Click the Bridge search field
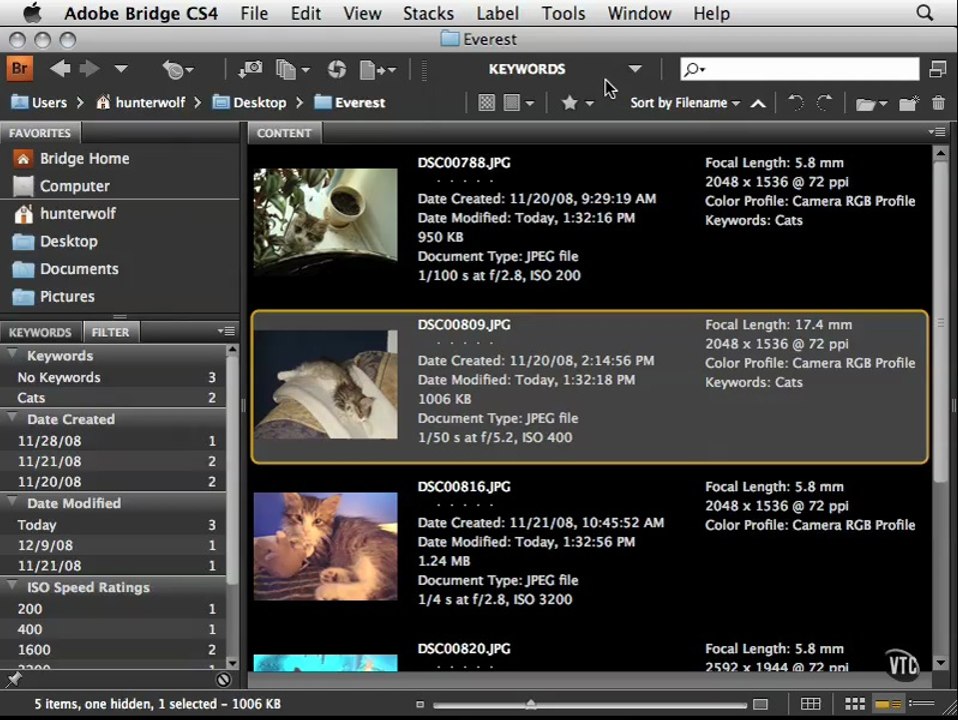Screen dimensions: 958x720 (x=799, y=69)
